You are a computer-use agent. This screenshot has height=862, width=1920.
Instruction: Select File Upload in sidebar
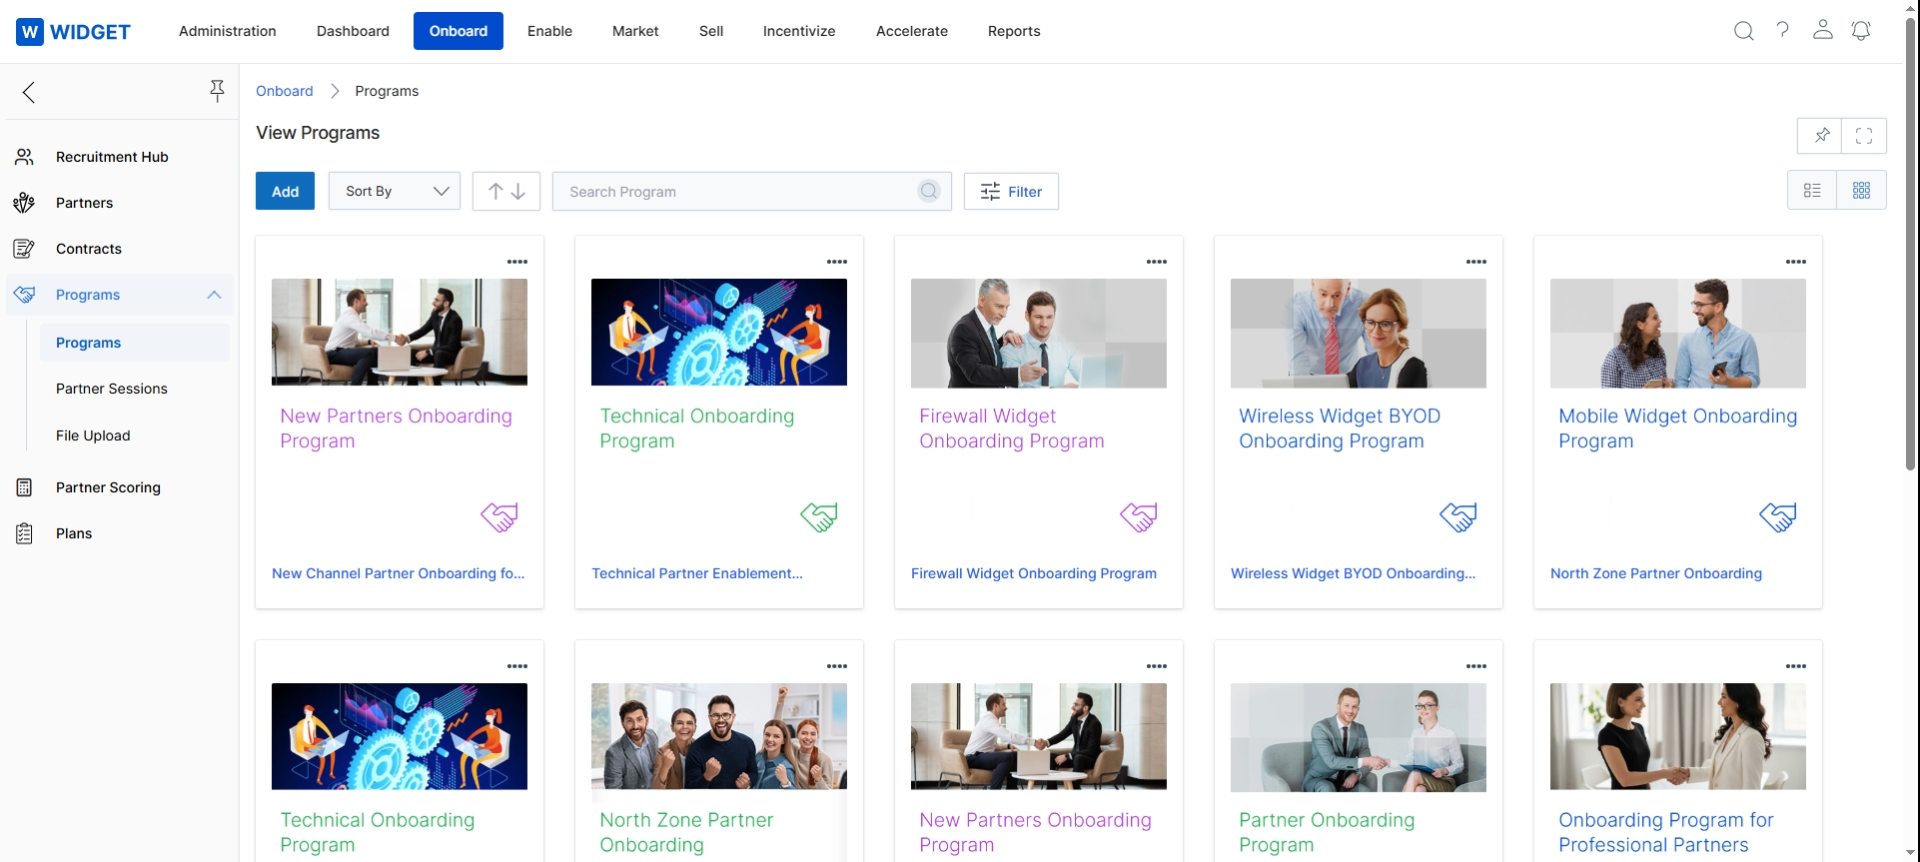coord(93,436)
